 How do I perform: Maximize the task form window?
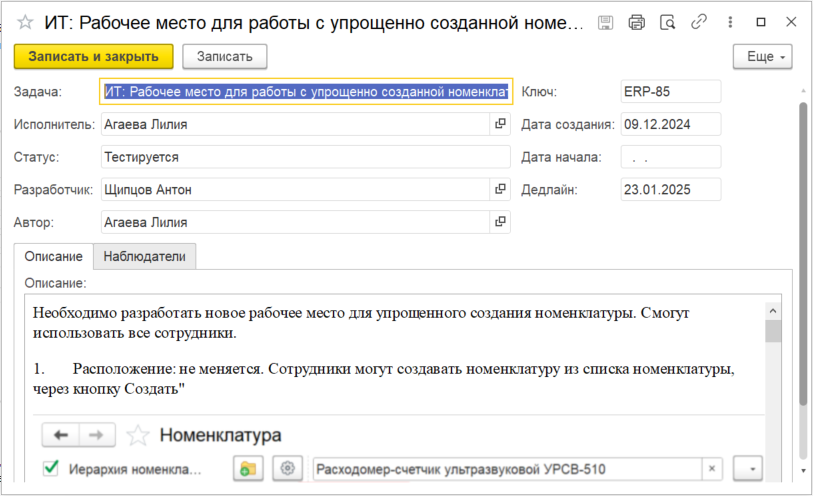[x=761, y=22]
